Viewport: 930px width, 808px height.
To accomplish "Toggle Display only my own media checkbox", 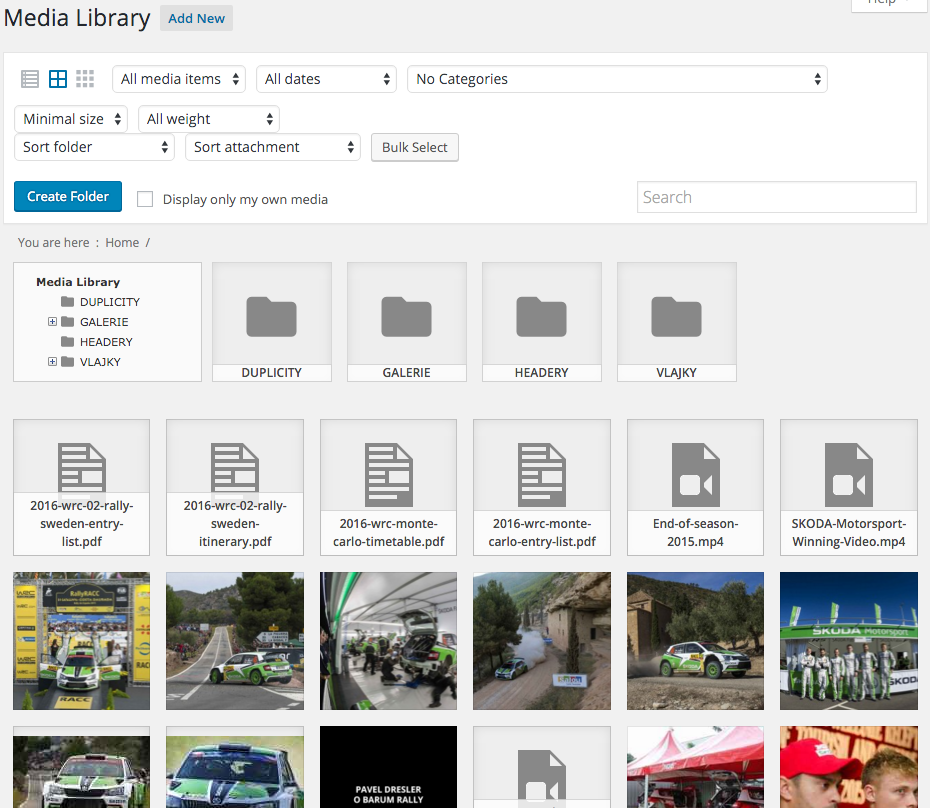I will pyautogui.click(x=145, y=199).
